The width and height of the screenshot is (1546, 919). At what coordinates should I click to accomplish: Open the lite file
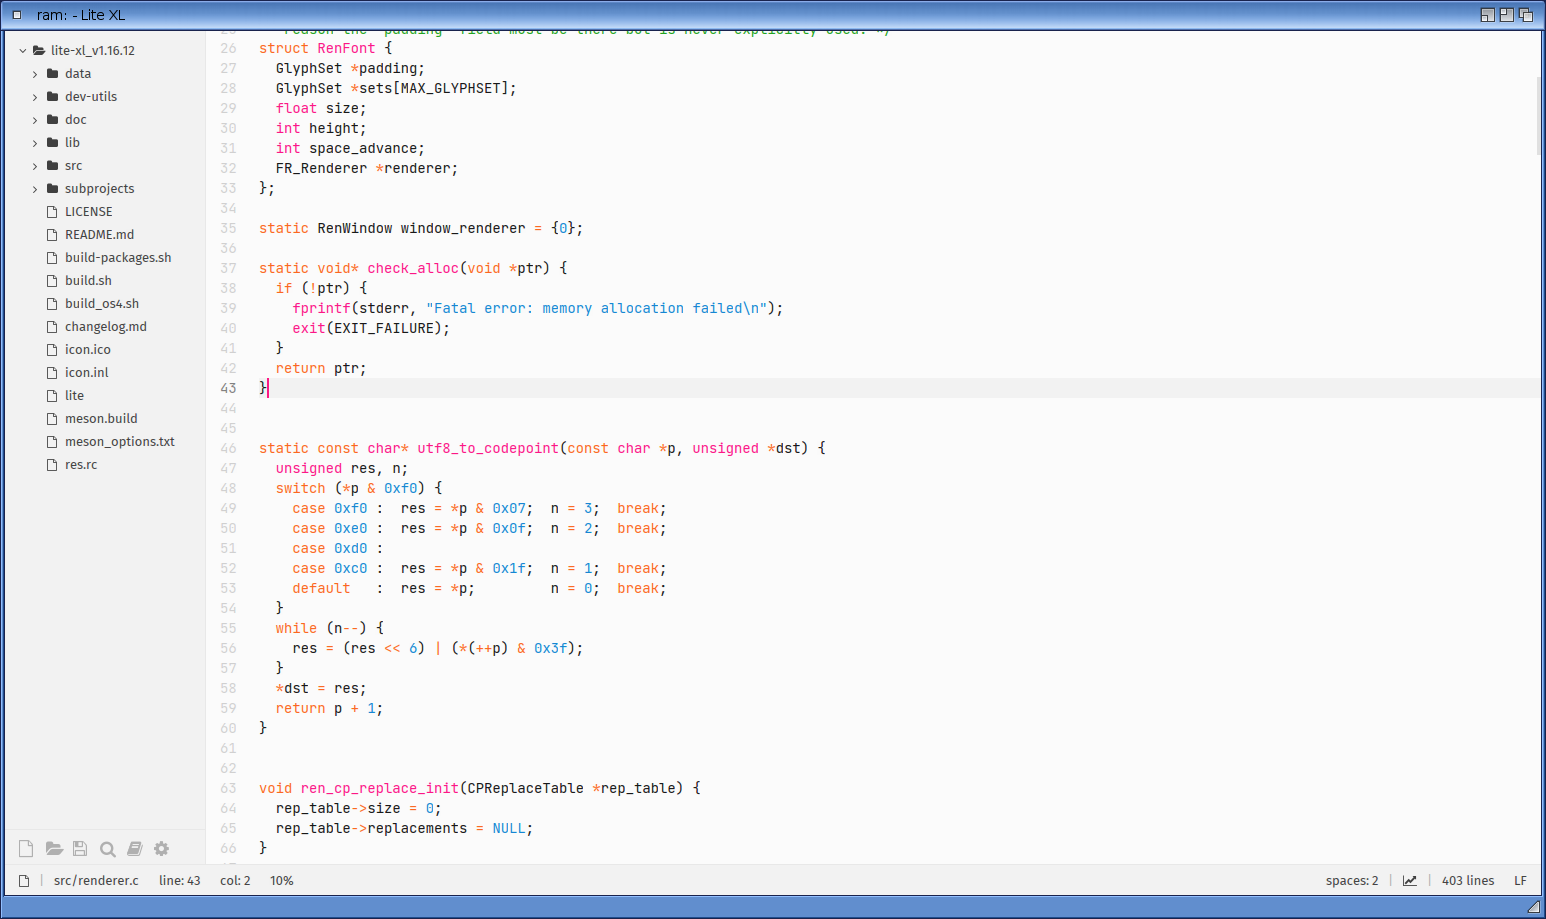[74, 396]
